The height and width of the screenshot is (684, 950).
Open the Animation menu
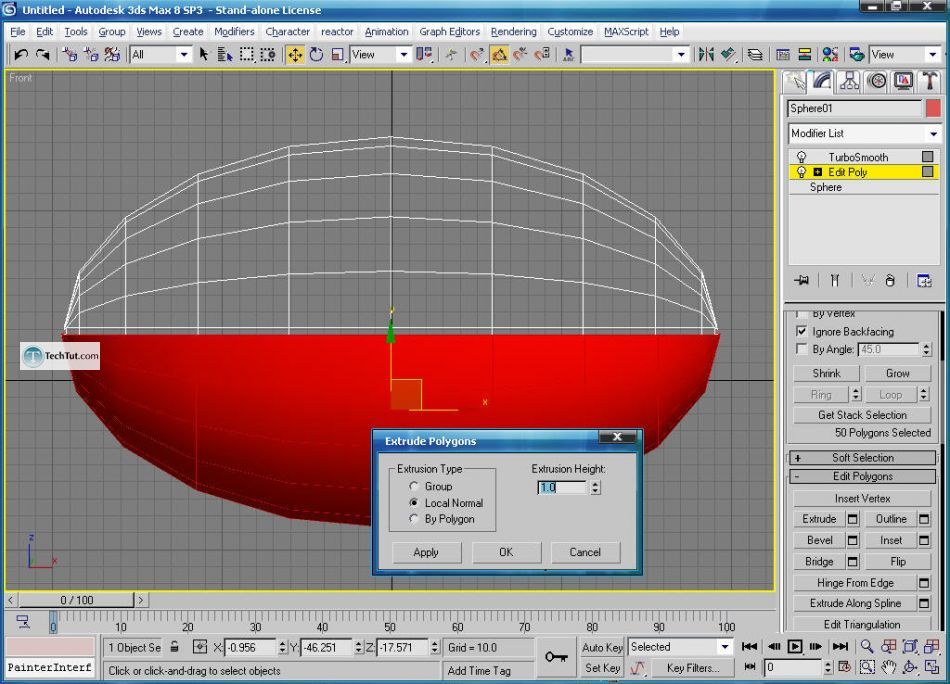coord(386,32)
